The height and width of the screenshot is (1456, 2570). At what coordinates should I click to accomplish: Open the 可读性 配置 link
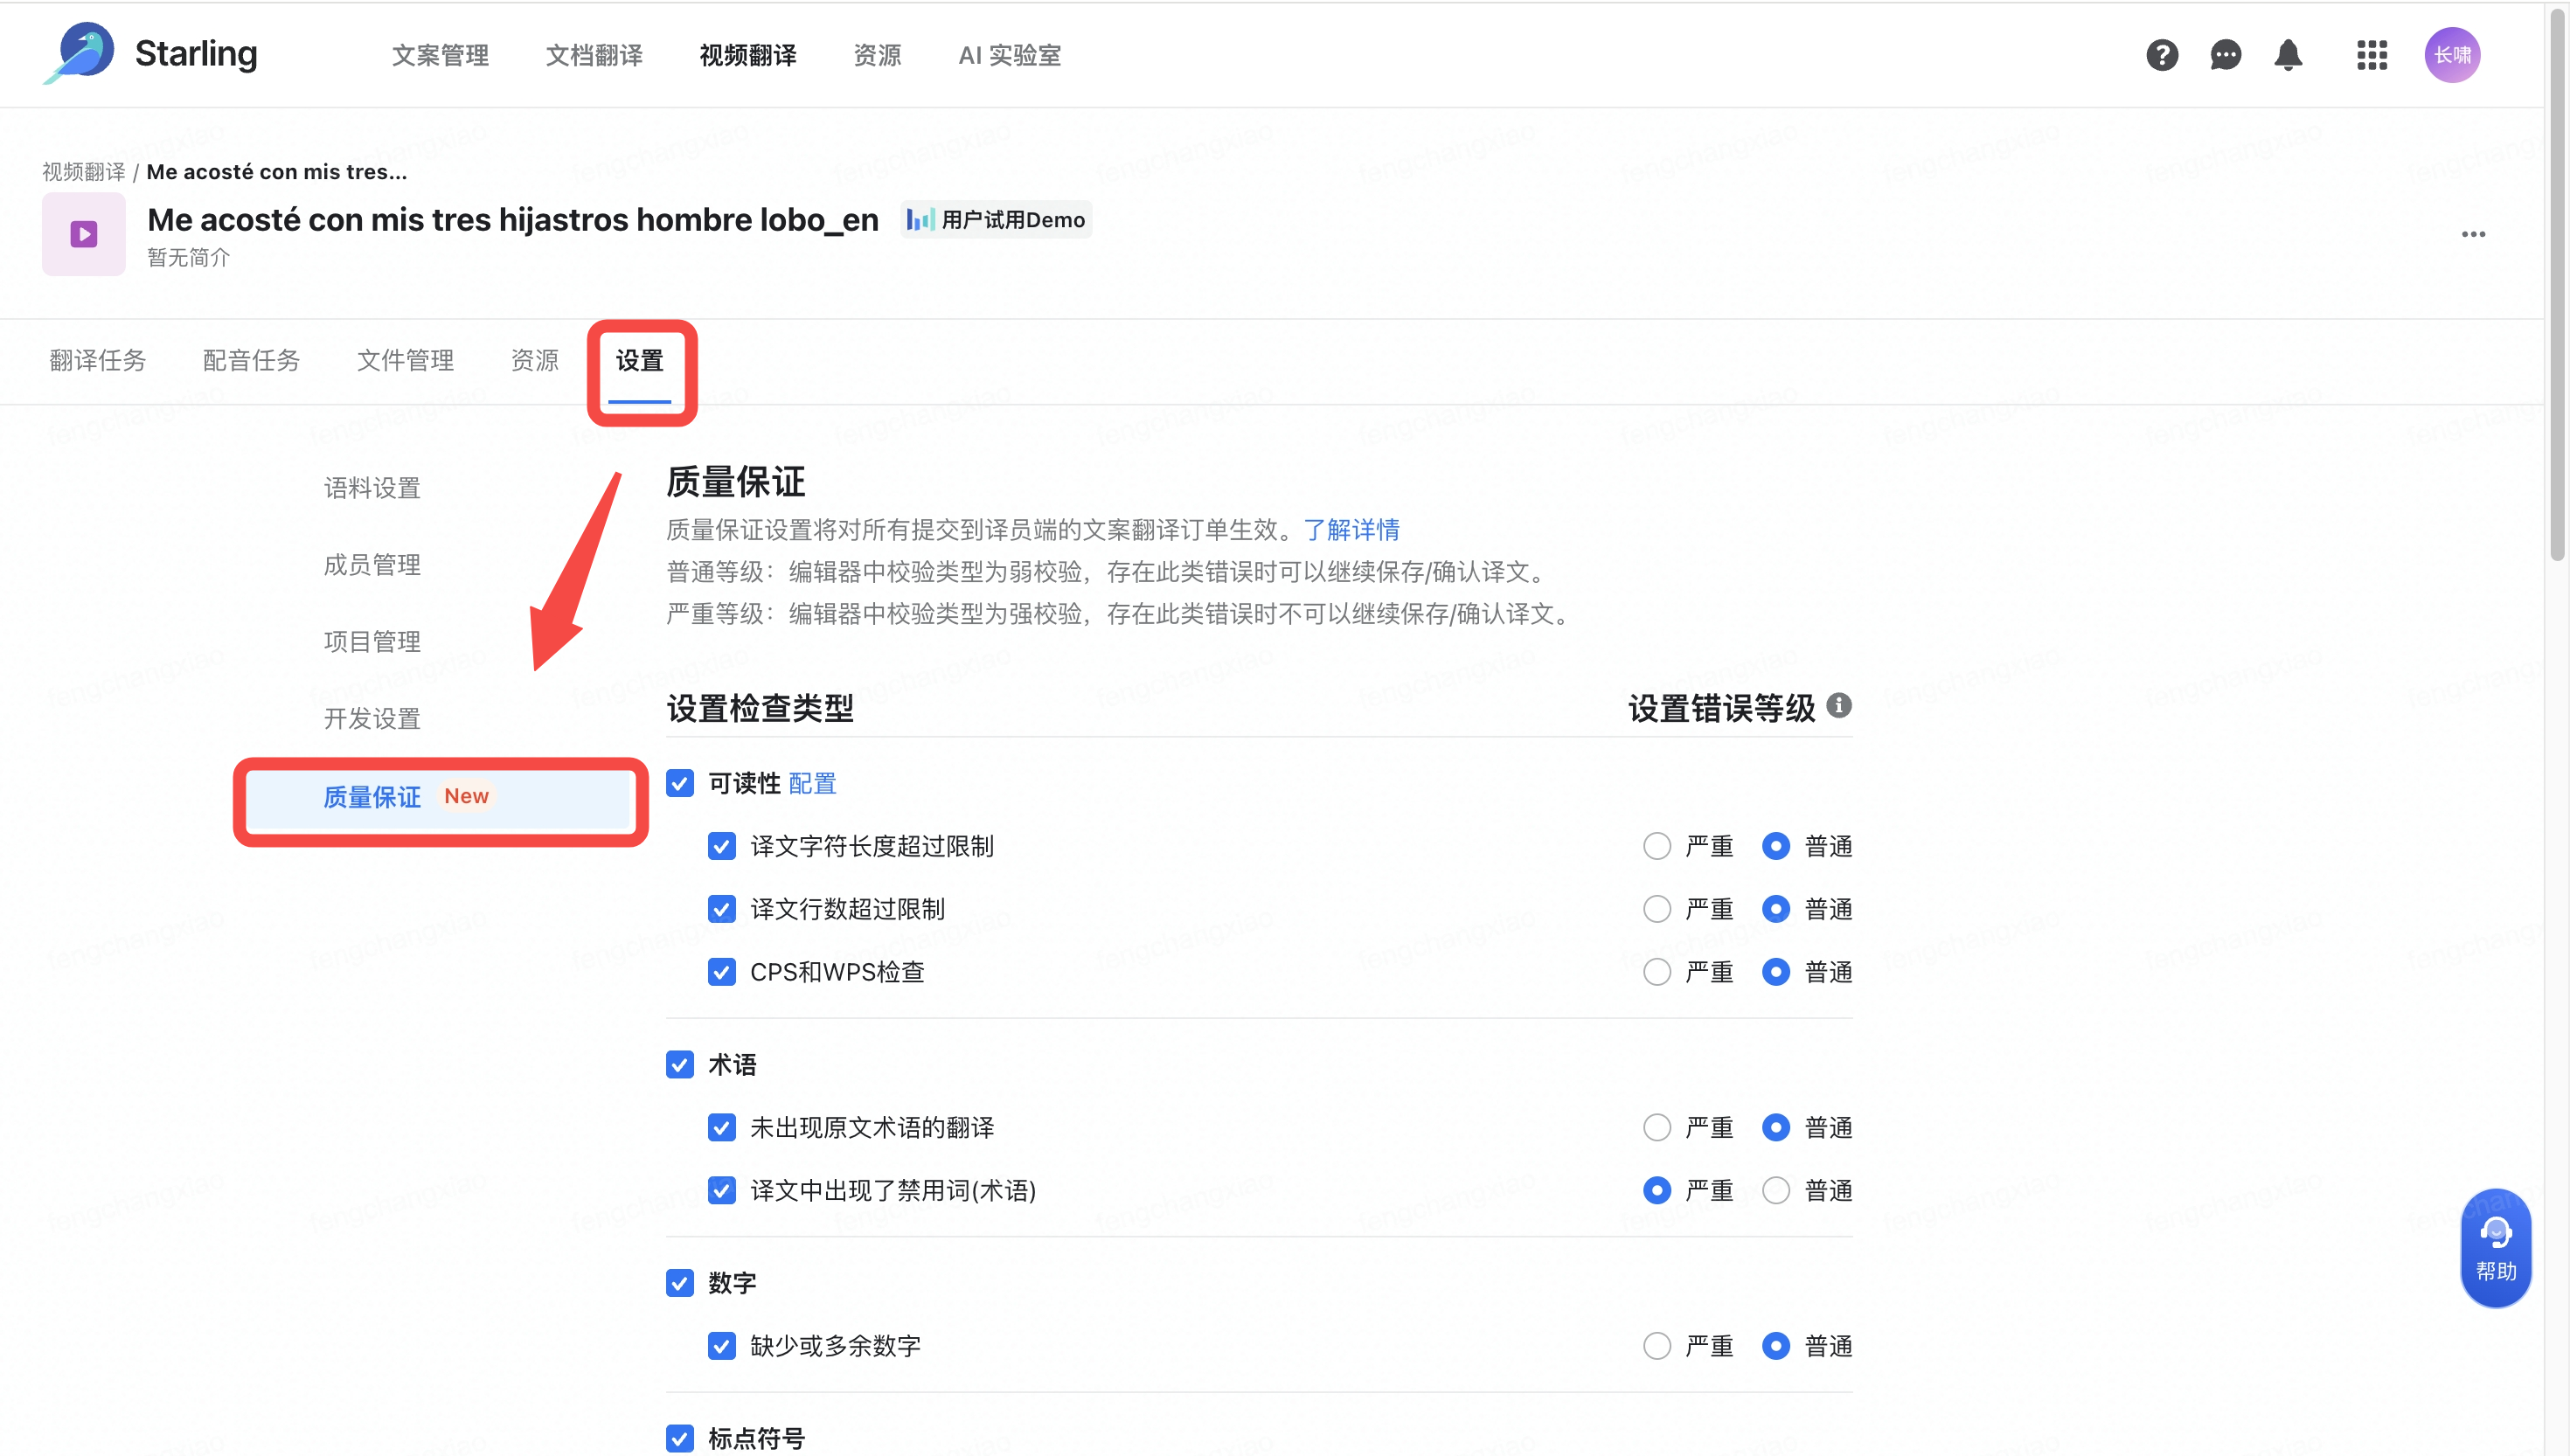click(x=812, y=783)
